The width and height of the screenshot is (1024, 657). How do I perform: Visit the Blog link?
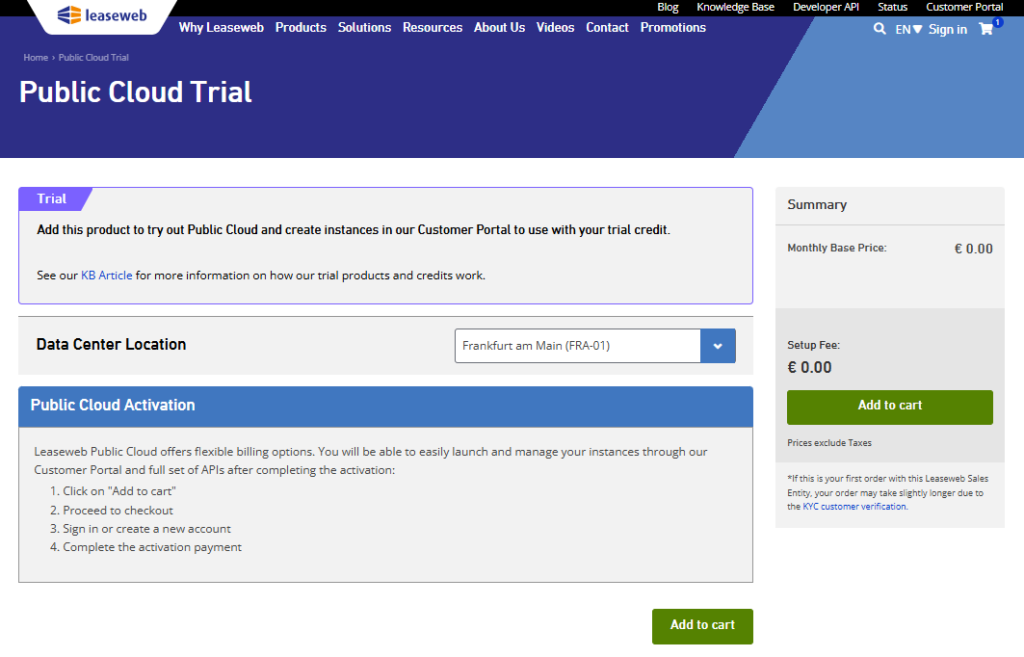click(x=667, y=7)
